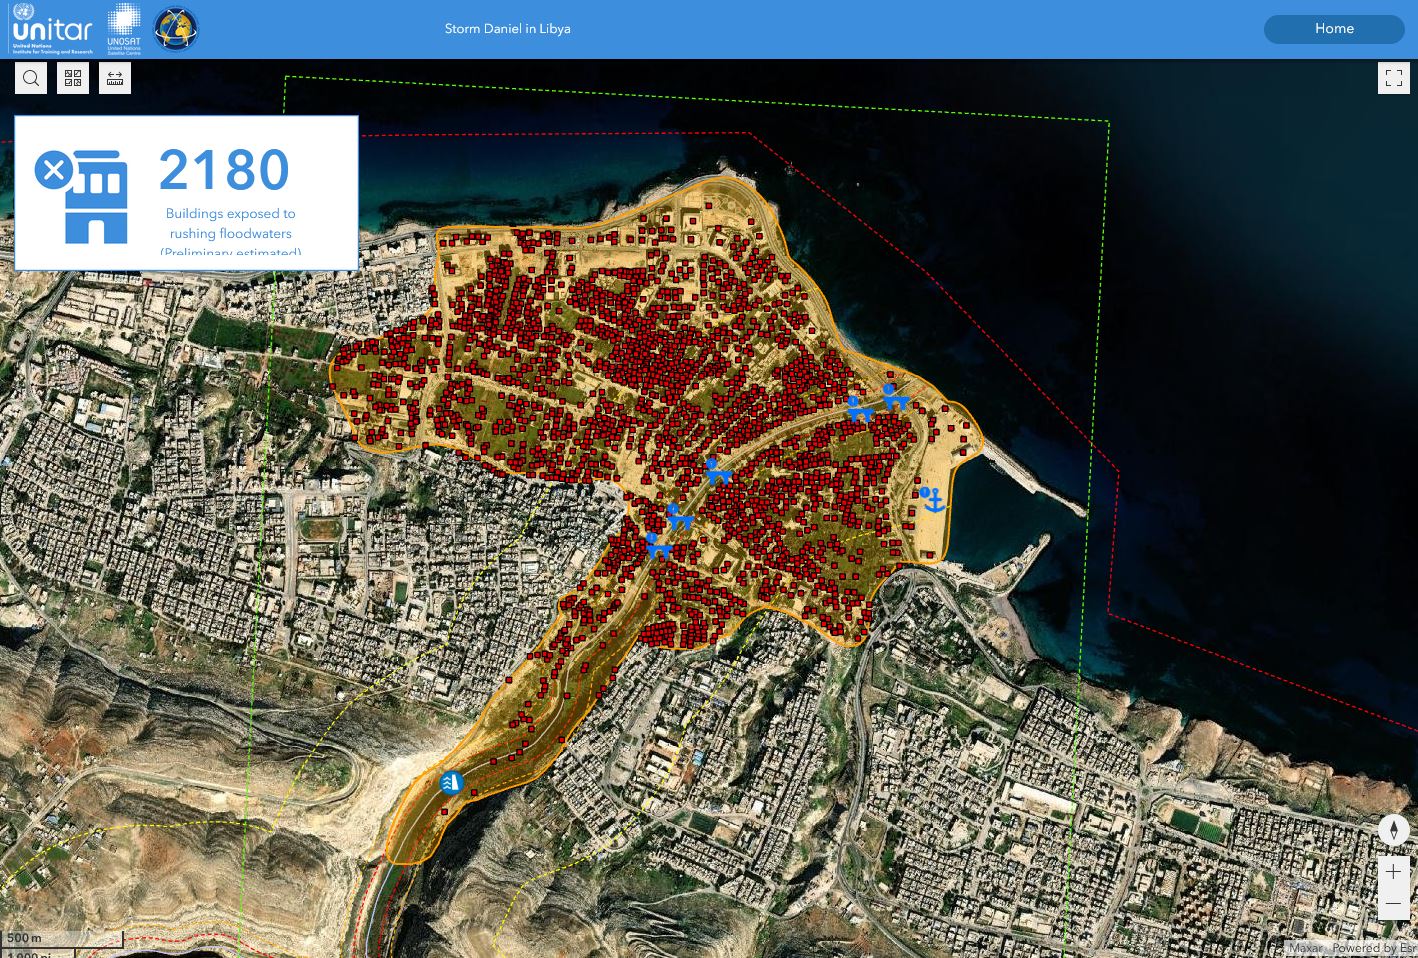Reset map orientation with the compass

(1393, 830)
